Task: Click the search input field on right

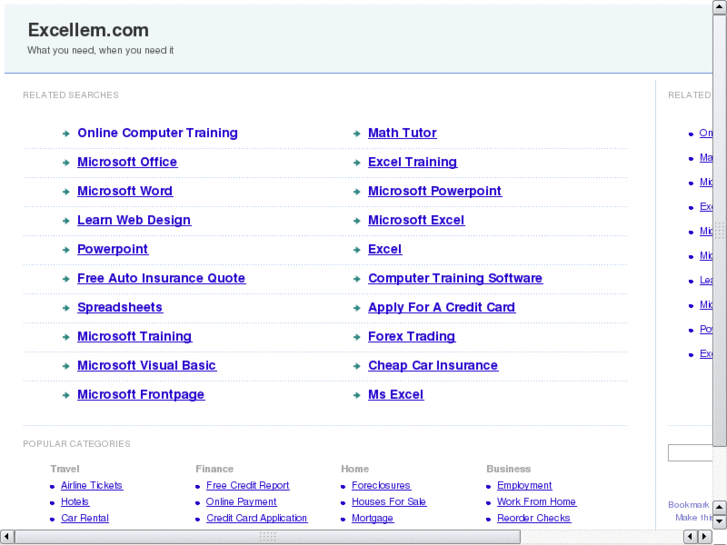Action: tap(690, 453)
